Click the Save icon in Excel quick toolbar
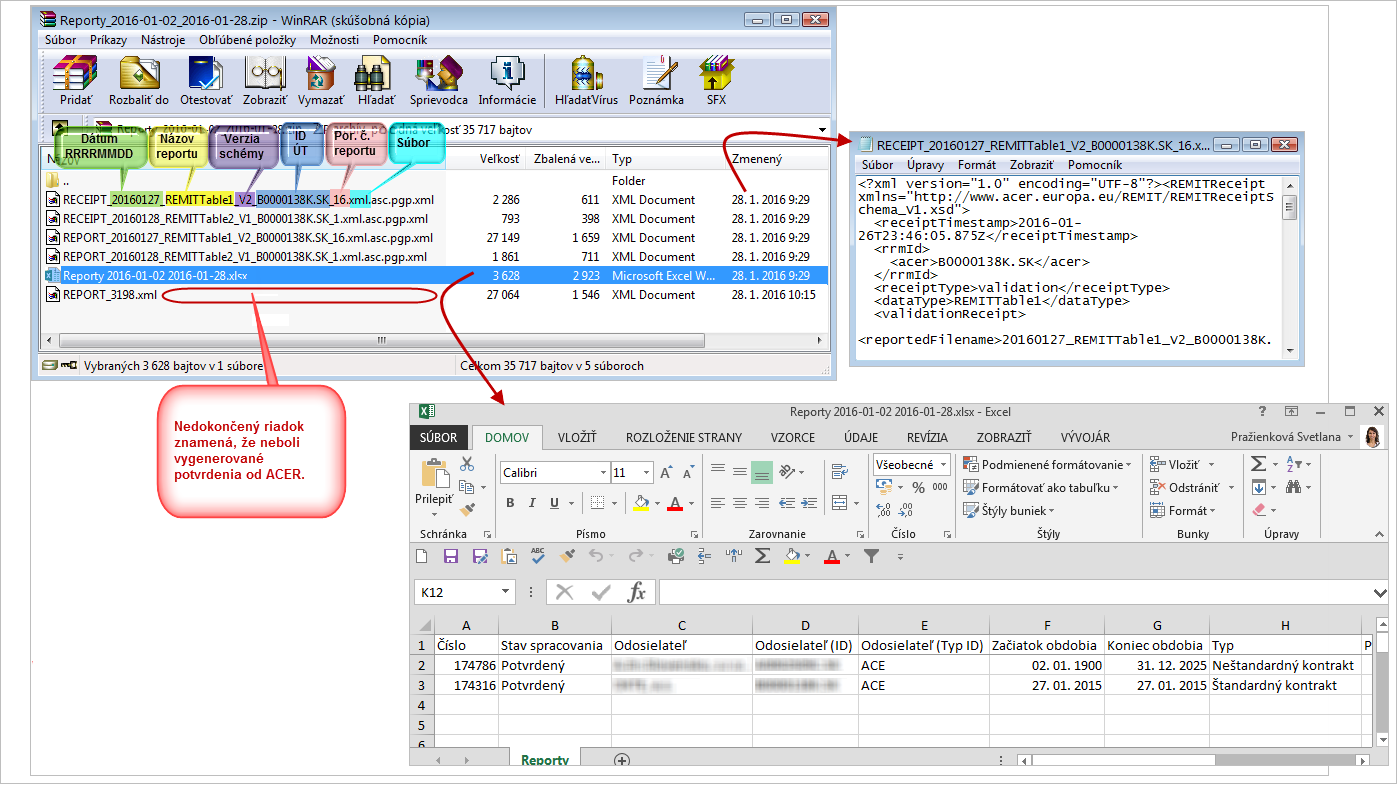1397x787 pixels. point(450,556)
